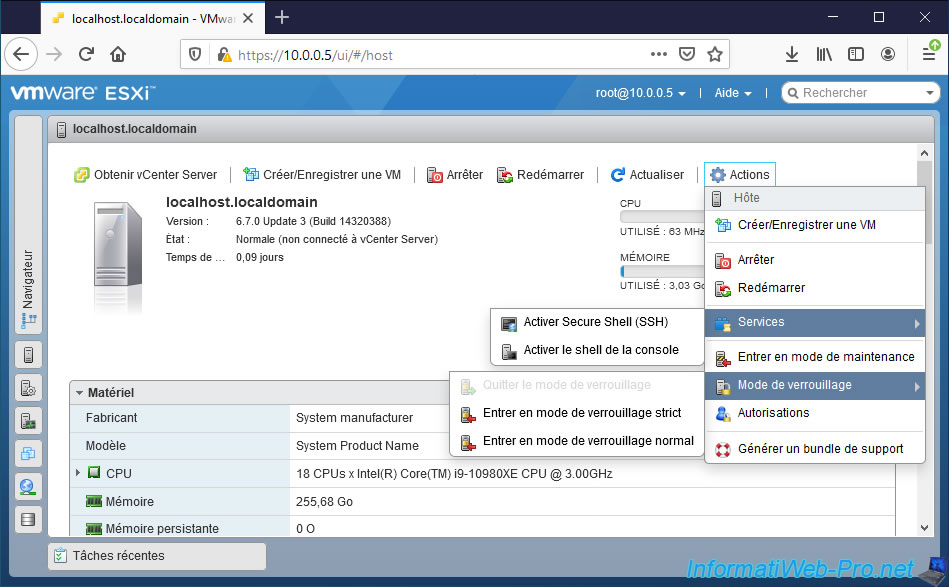The width and height of the screenshot is (949, 587).
Task: Open Firefox downloads arrow icon
Action: (x=791, y=55)
